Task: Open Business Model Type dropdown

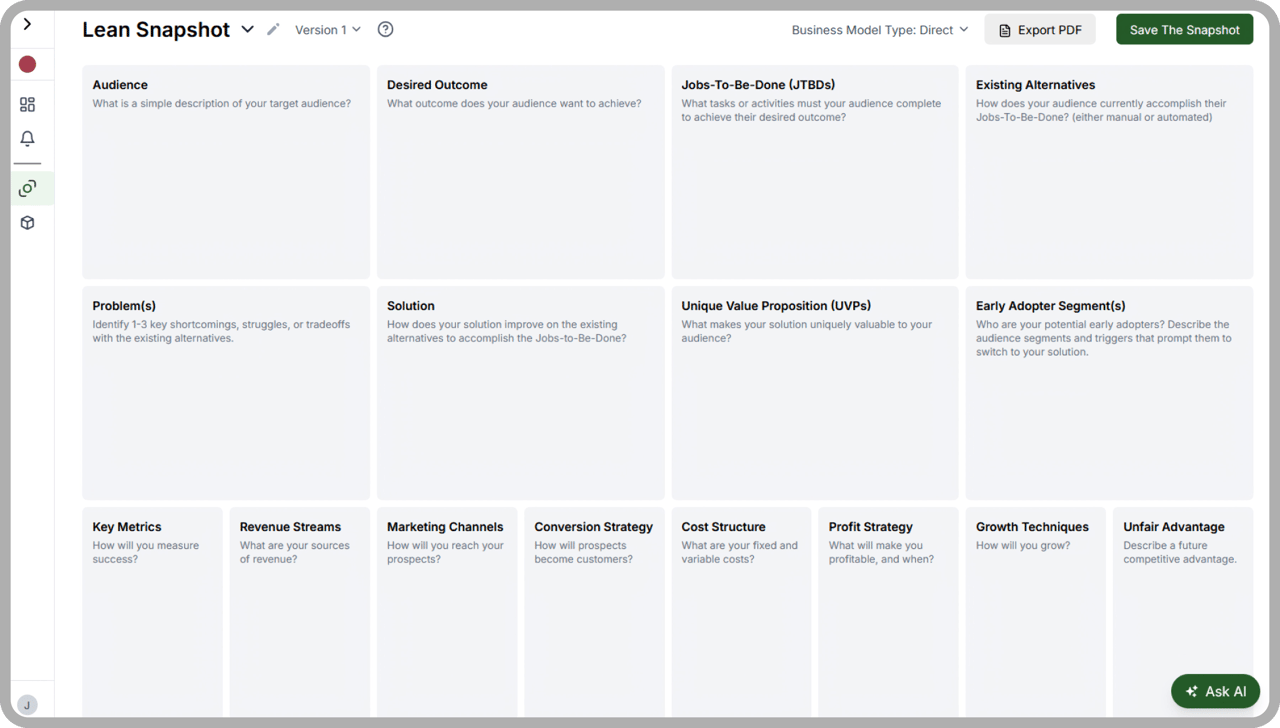Action: click(x=880, y=30)
